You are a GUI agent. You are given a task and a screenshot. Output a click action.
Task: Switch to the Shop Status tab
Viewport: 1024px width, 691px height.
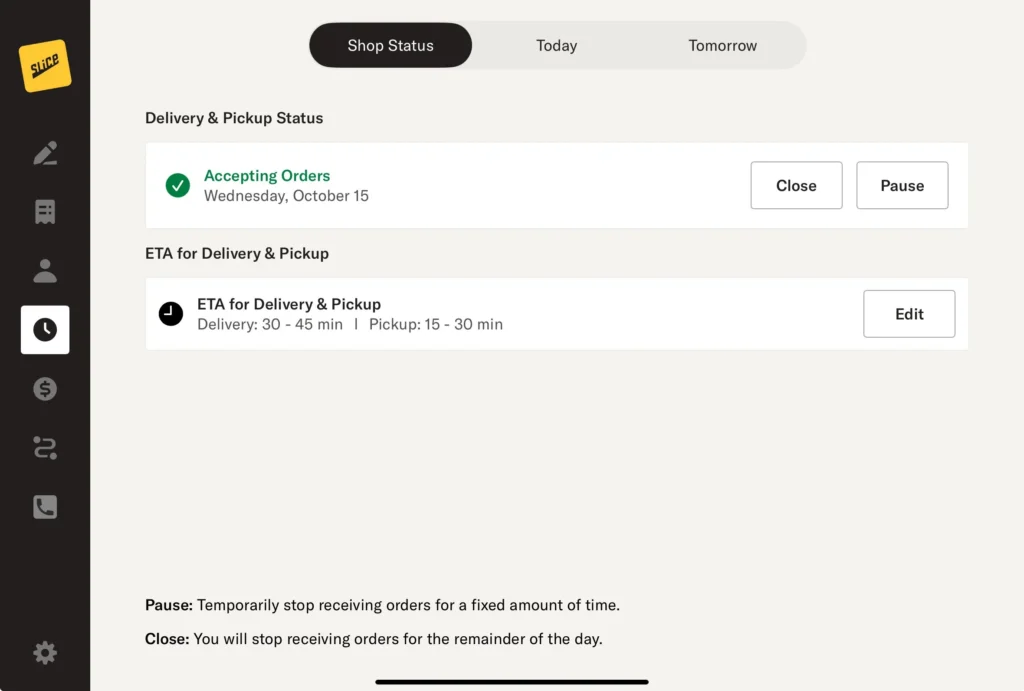(x=390, y=46)
